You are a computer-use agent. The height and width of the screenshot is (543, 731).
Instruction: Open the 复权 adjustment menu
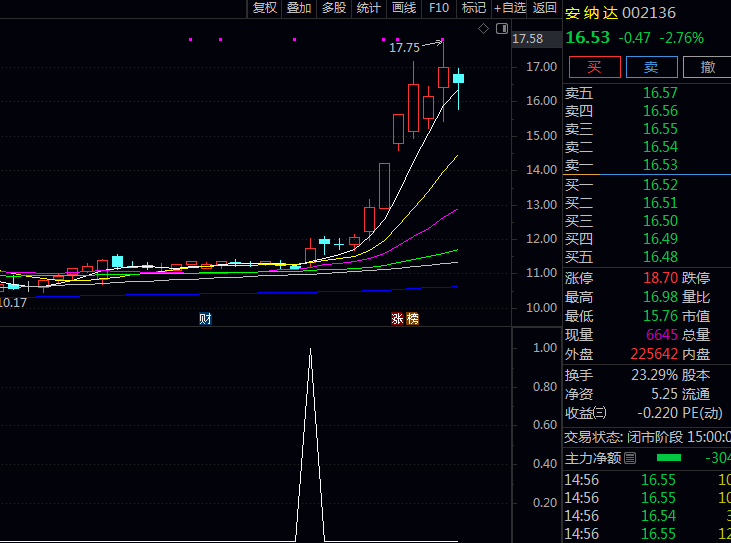click(265, 8)
